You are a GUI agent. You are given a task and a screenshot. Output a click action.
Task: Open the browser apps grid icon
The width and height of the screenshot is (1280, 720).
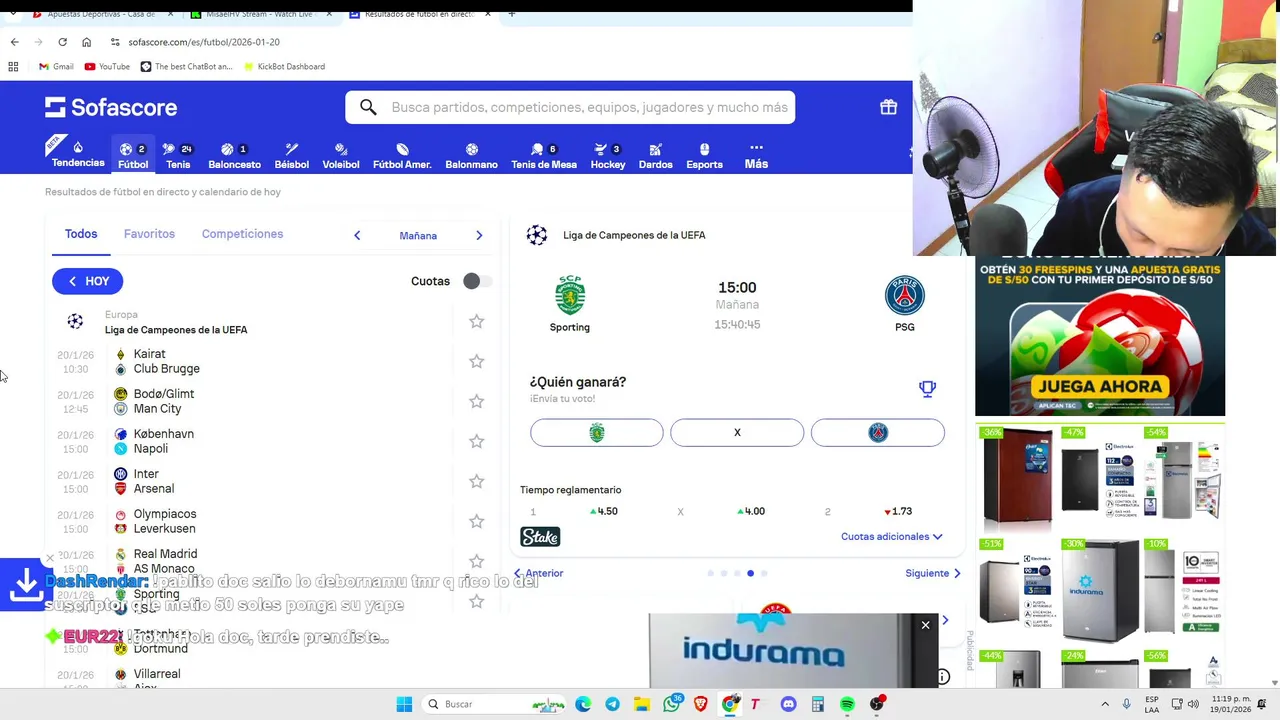13,67
